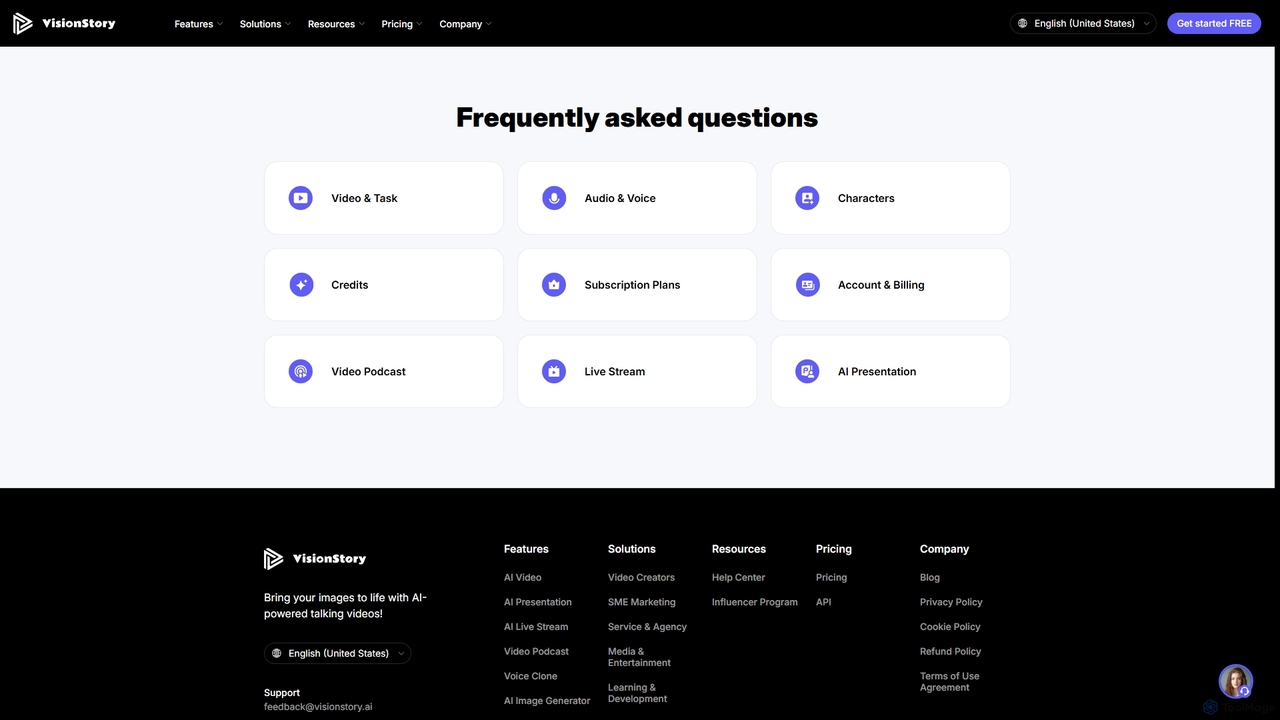The image size is (1280, 720).
Task: Open the Video Podcast FAQ card
Action: click(x=384, y=371)
